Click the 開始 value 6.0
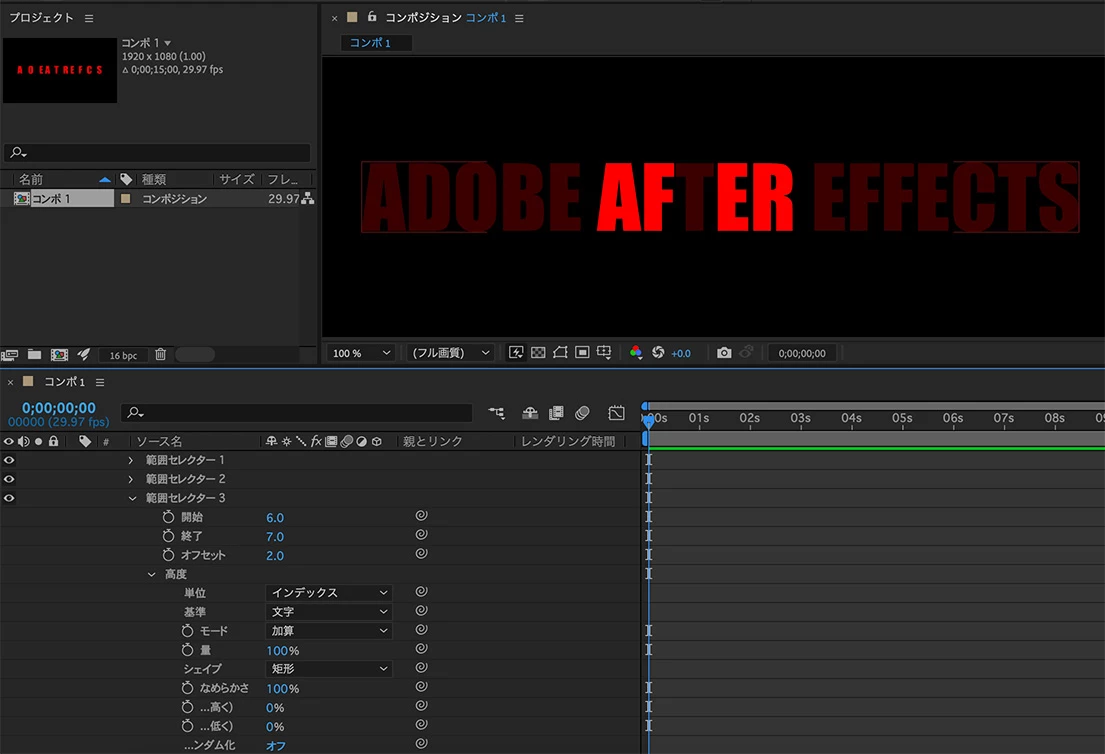Screen dimensions: 1105x754 click(275, 518)
